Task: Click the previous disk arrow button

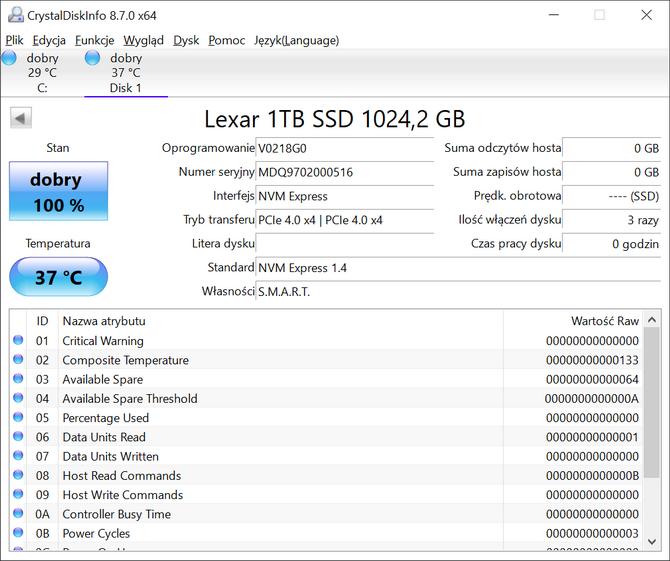Action: [x=21, y=118]
